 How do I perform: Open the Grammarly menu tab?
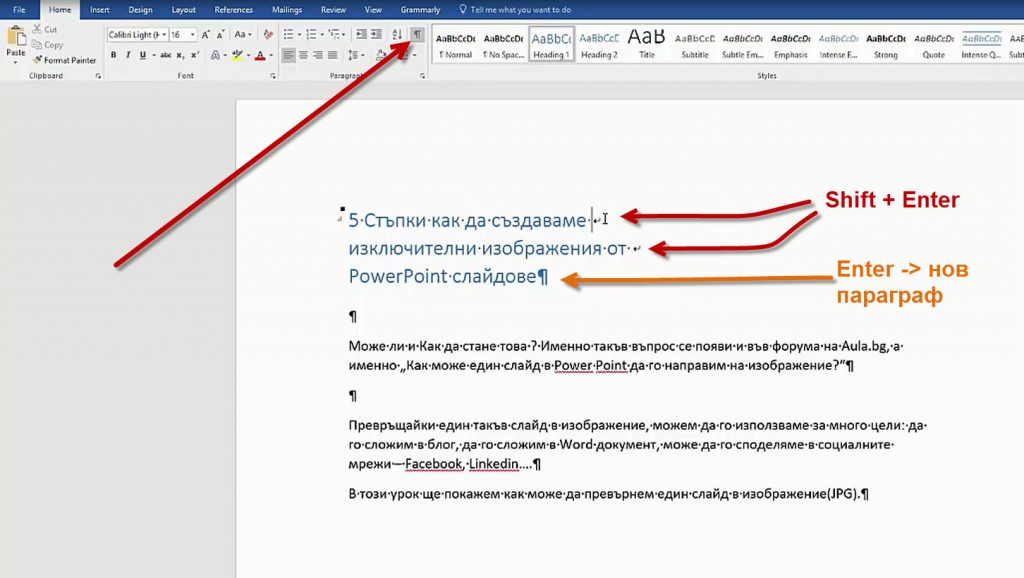tap(420, 9)
